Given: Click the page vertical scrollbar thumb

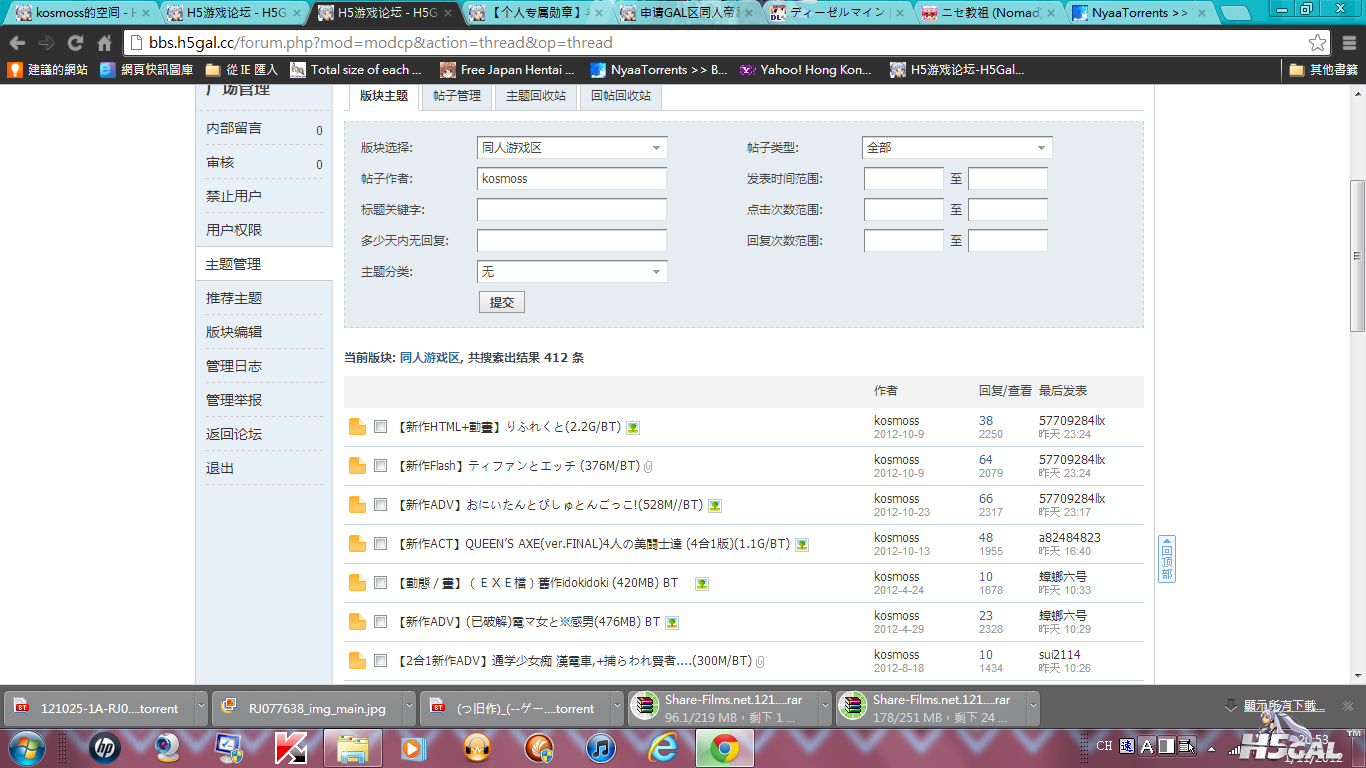Looking at the screenshot, I should tap(1357, 255).
